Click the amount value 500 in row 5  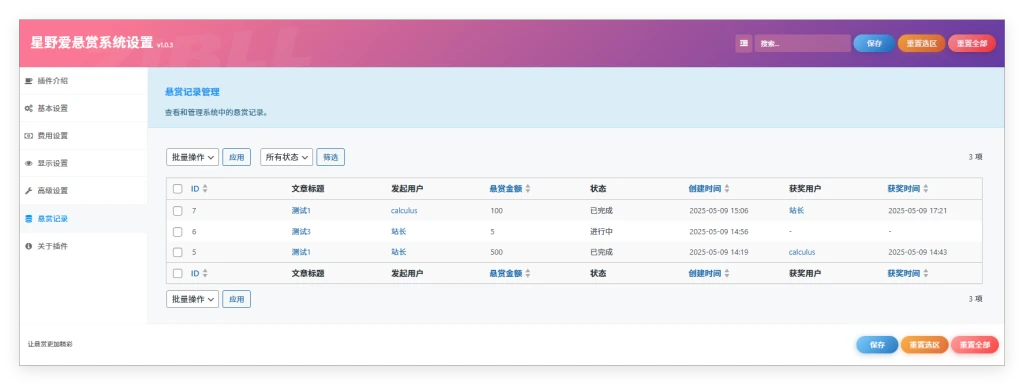[496, 252]
